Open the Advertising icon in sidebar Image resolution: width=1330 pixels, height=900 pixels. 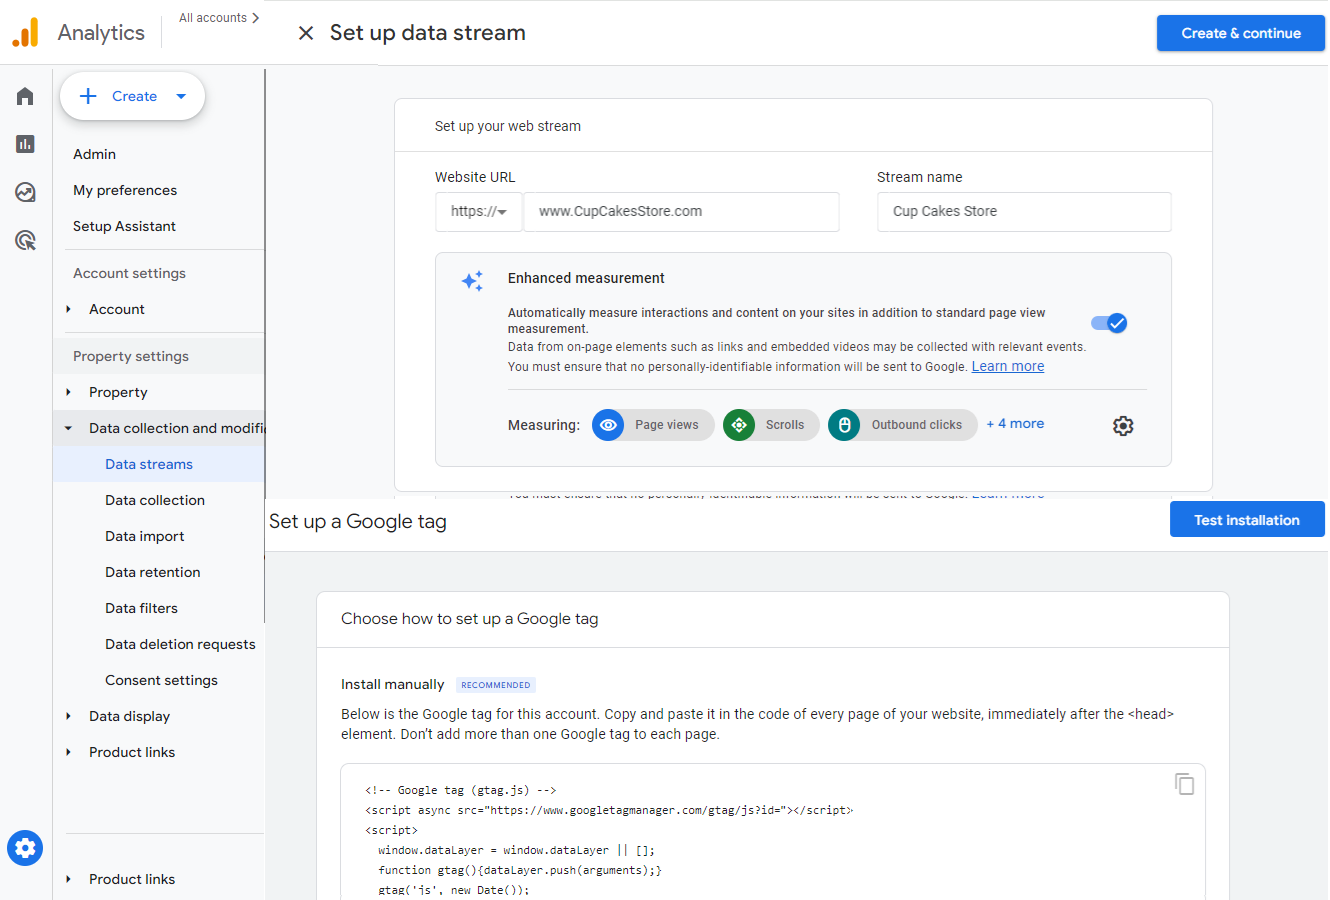25,240
